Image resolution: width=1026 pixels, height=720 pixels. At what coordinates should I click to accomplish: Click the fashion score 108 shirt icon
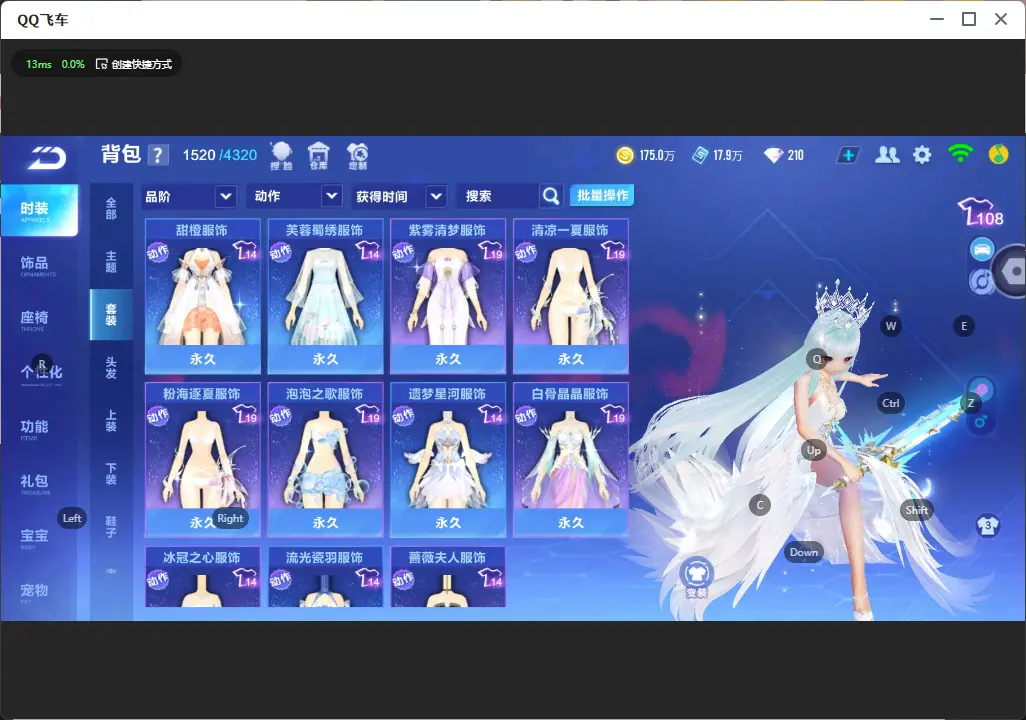pyautogui.click(x=980, y=212)
